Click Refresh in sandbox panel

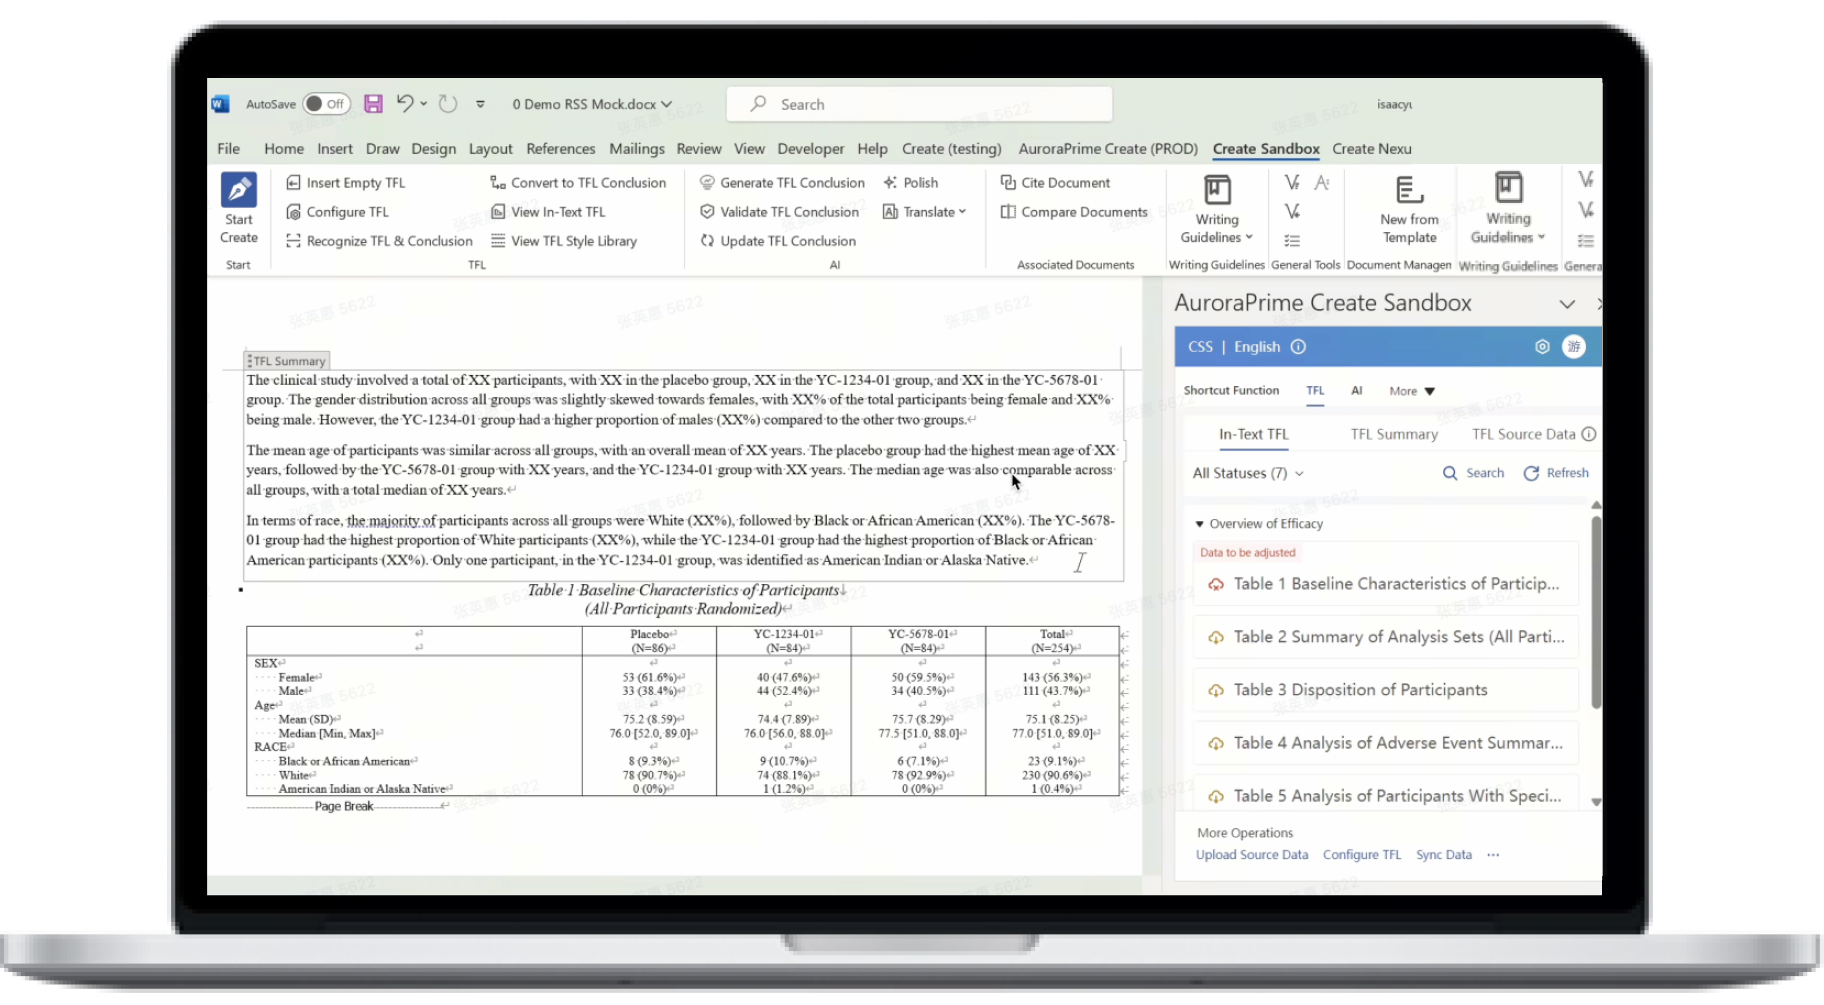[1556, 473]
